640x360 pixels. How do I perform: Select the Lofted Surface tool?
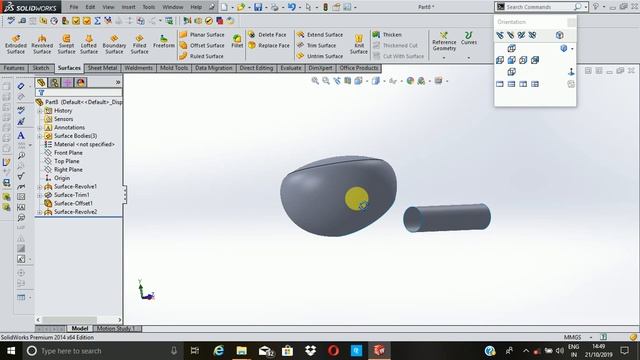point(89,44)
